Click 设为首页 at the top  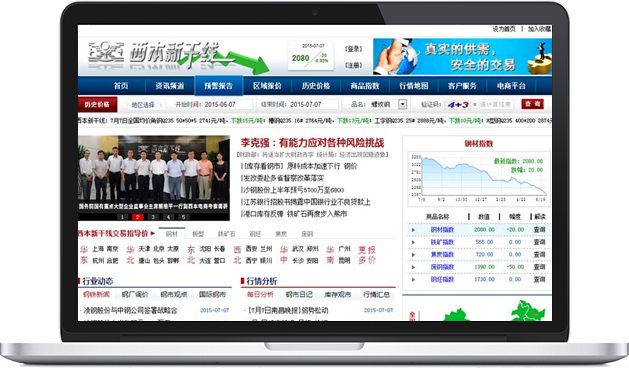(504, 29)
